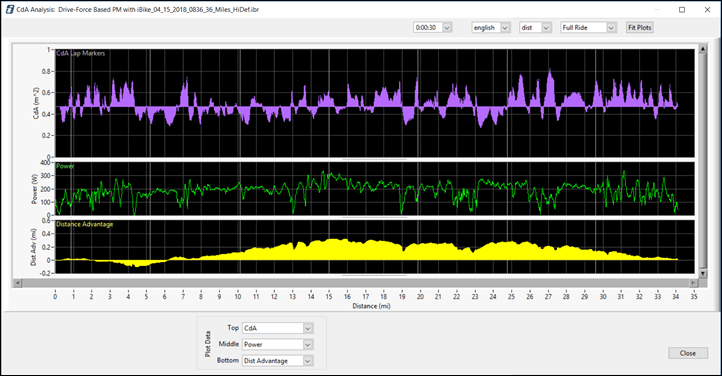Click the divider handle between CdA and Power plots
722x376 pixels.
[x=374, y=159]
